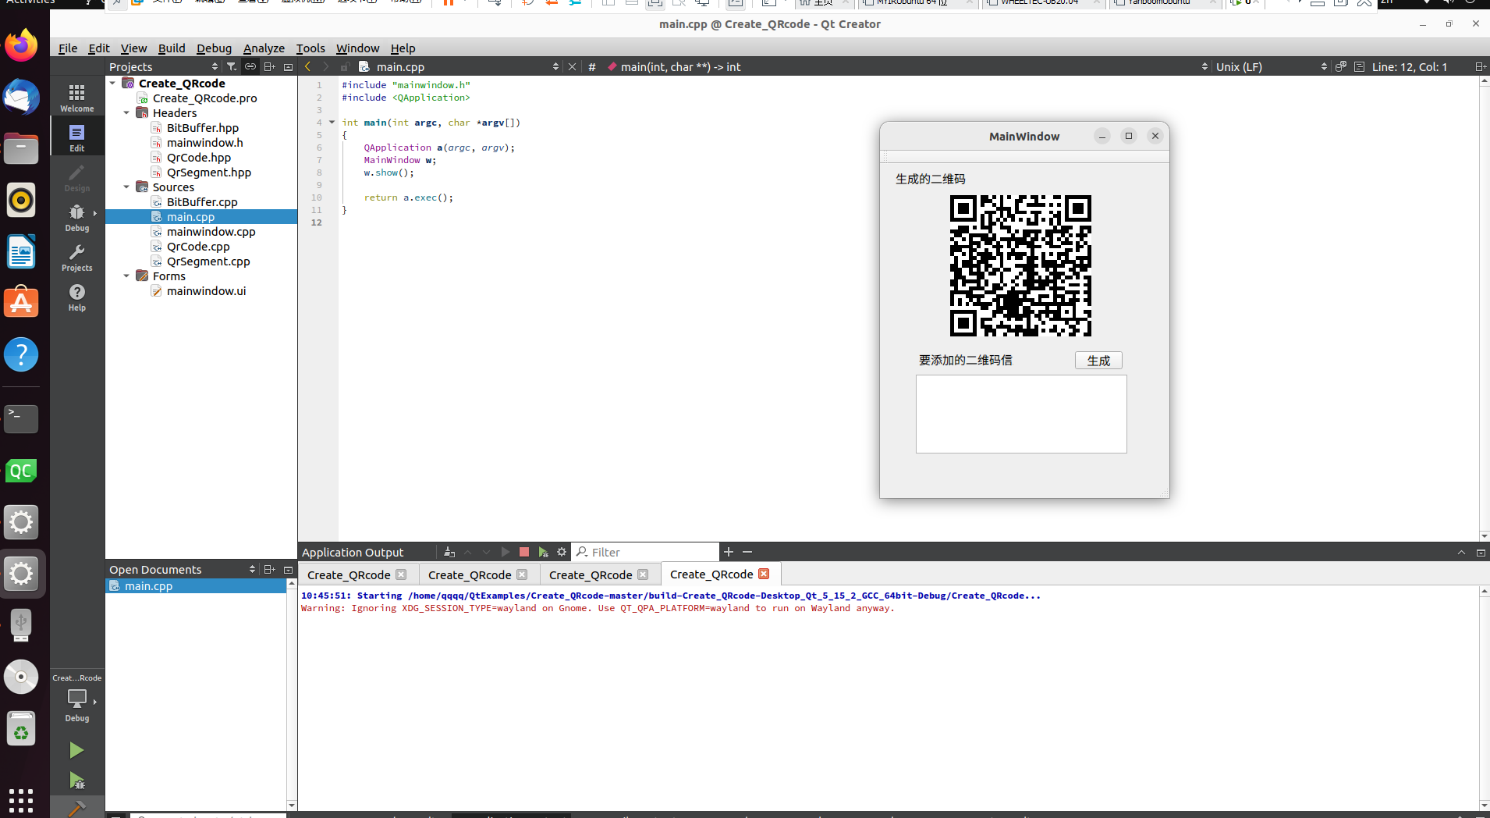Viewport: 1490px width, 818px height.
Task: Open Create_QRcode.pro in project tree
Action: [x=205, y=98]
